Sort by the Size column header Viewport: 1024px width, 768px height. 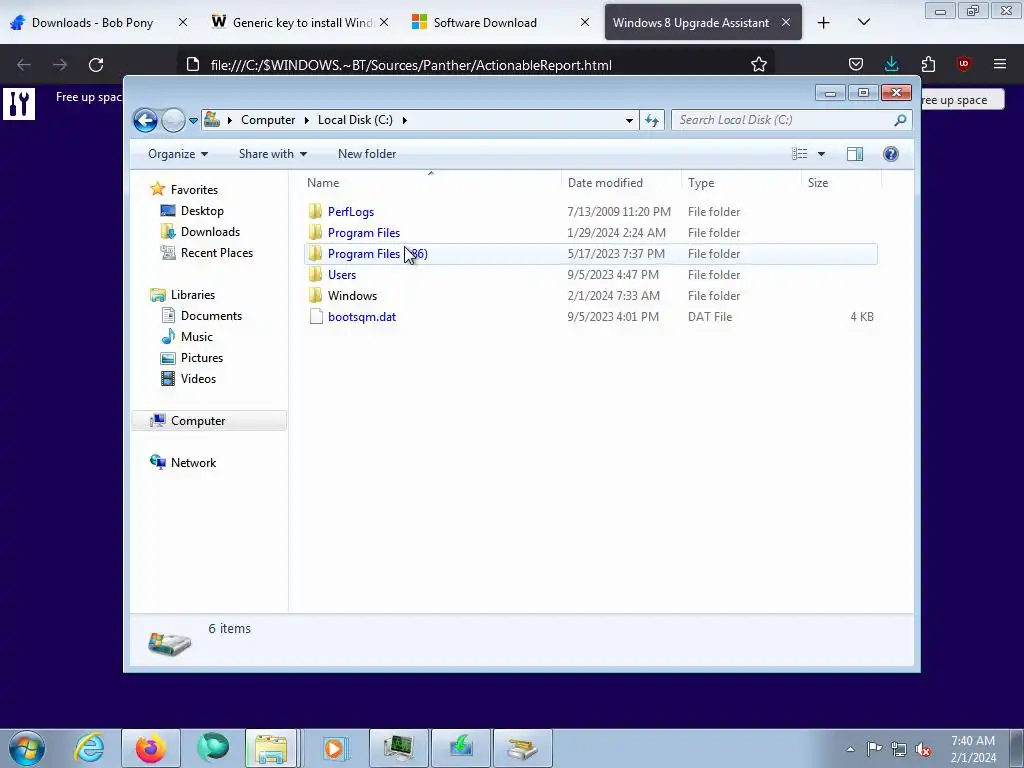tap(840, 183)
